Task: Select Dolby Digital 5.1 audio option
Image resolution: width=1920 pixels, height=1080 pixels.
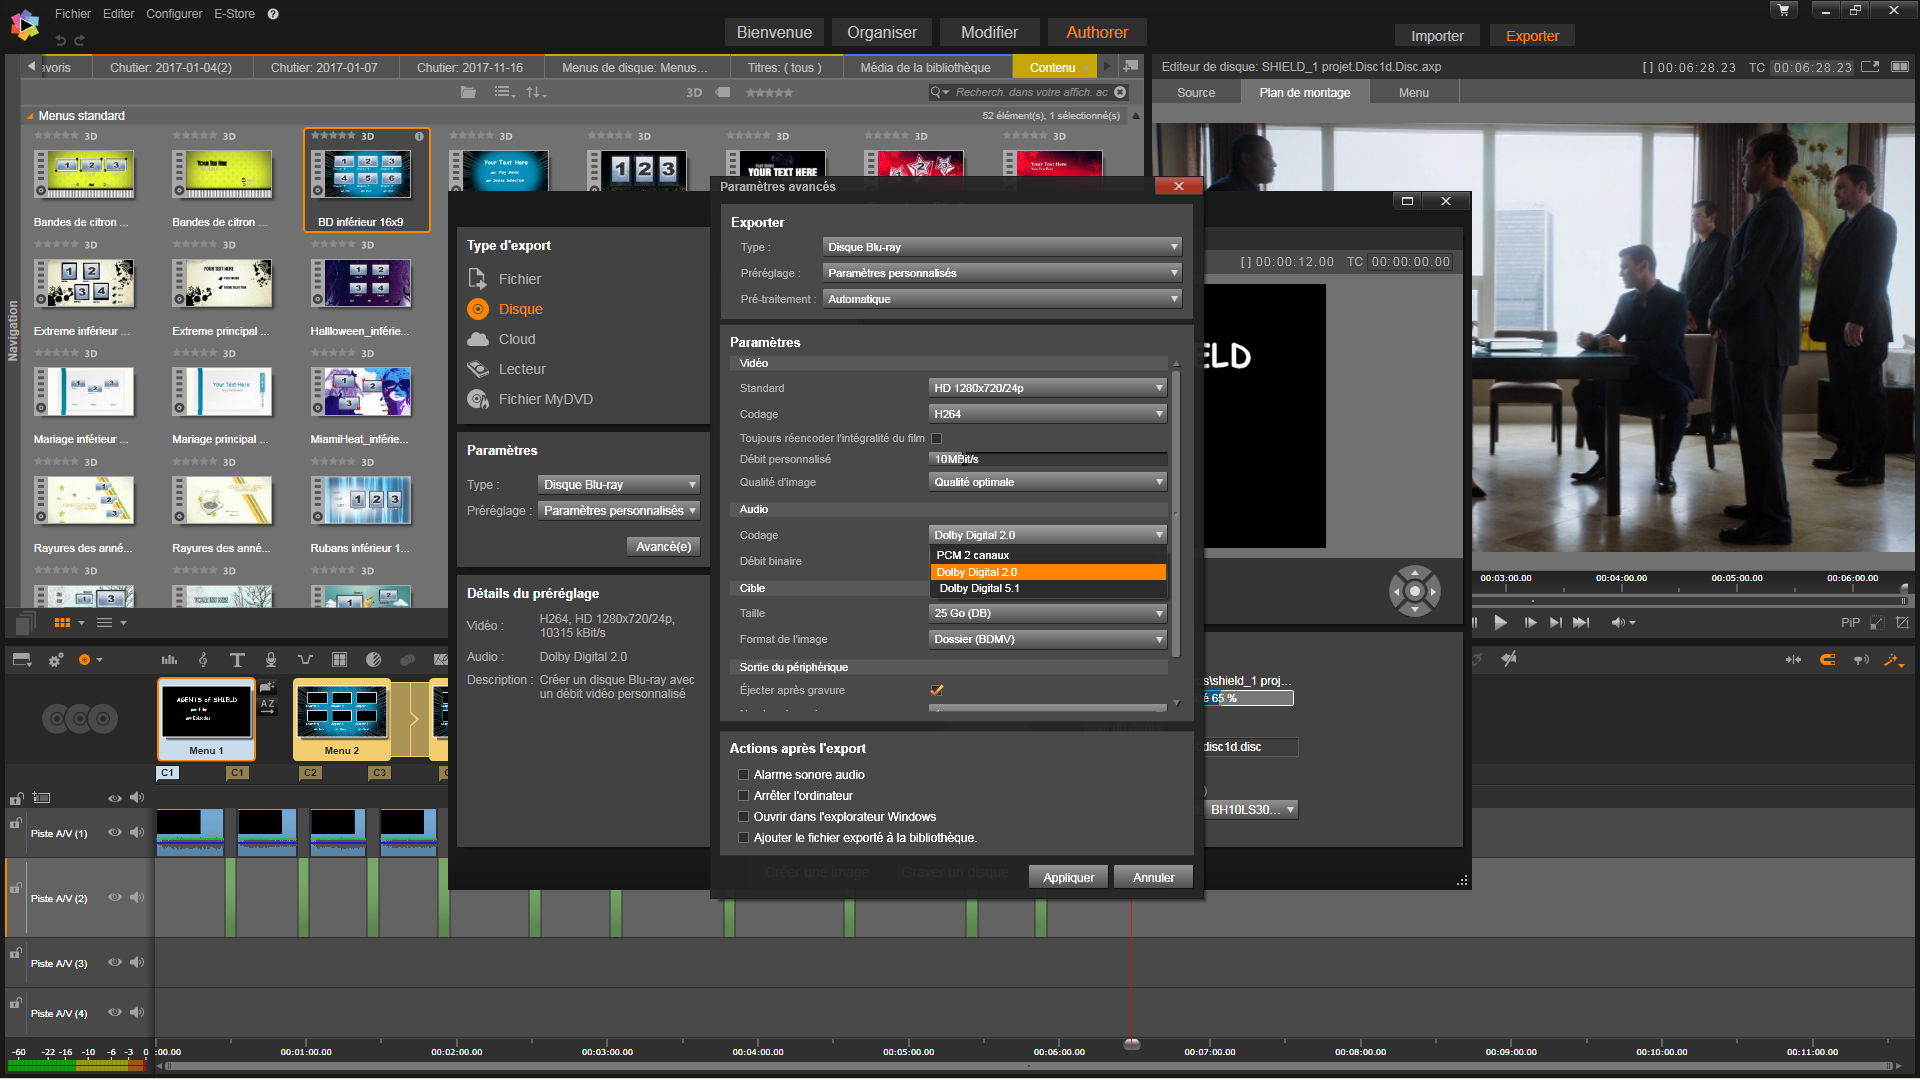Action: (x=1047, y=588)
